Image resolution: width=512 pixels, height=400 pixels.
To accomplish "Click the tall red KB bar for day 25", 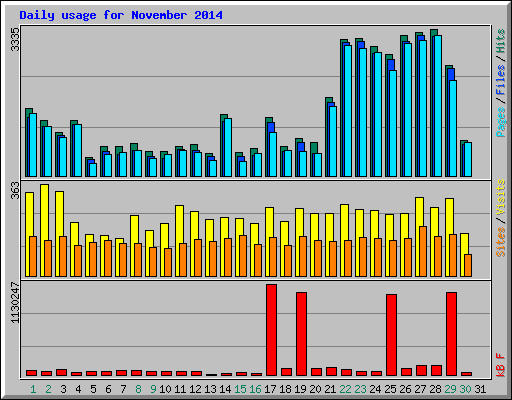I will (x=391, y=335).
